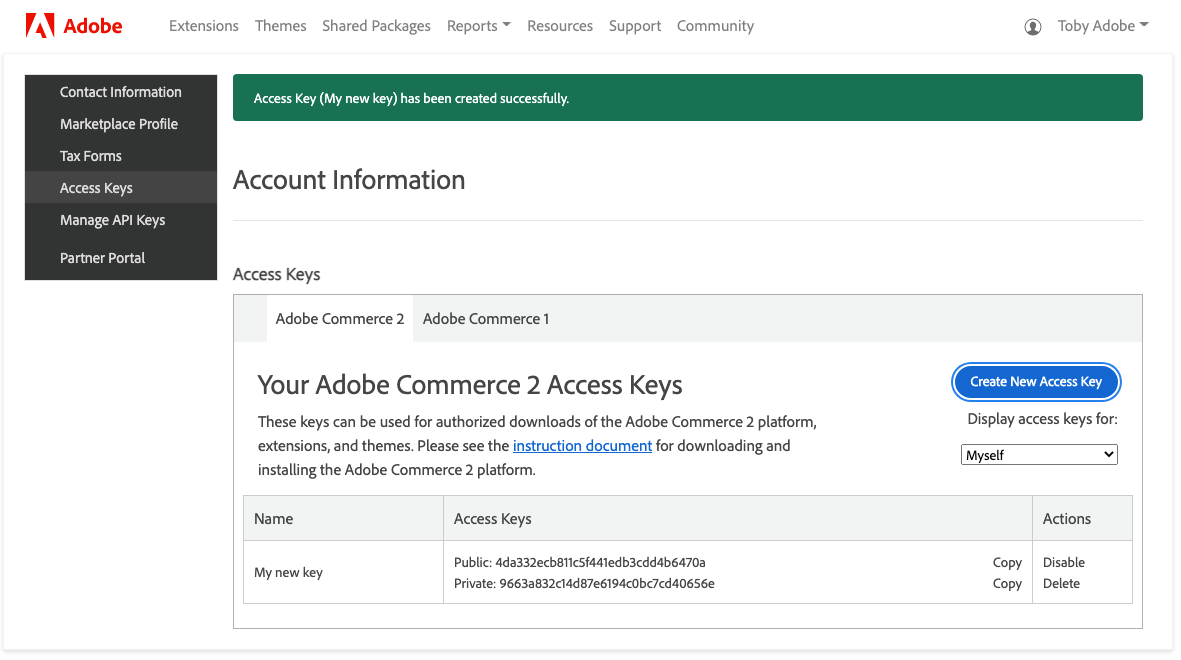Click the user profile avatar icon
Image resolution: width=1181 pixels, height=660 pixels.
(1033, 27)
